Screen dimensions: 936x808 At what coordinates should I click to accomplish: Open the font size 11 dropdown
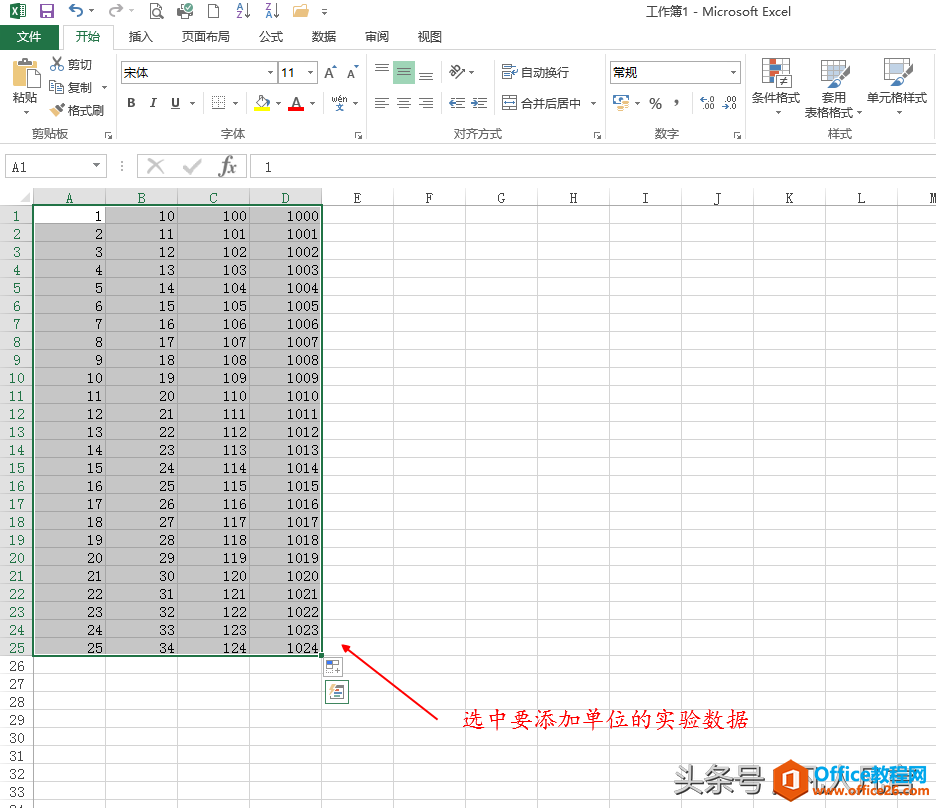[x=310, y=72]
